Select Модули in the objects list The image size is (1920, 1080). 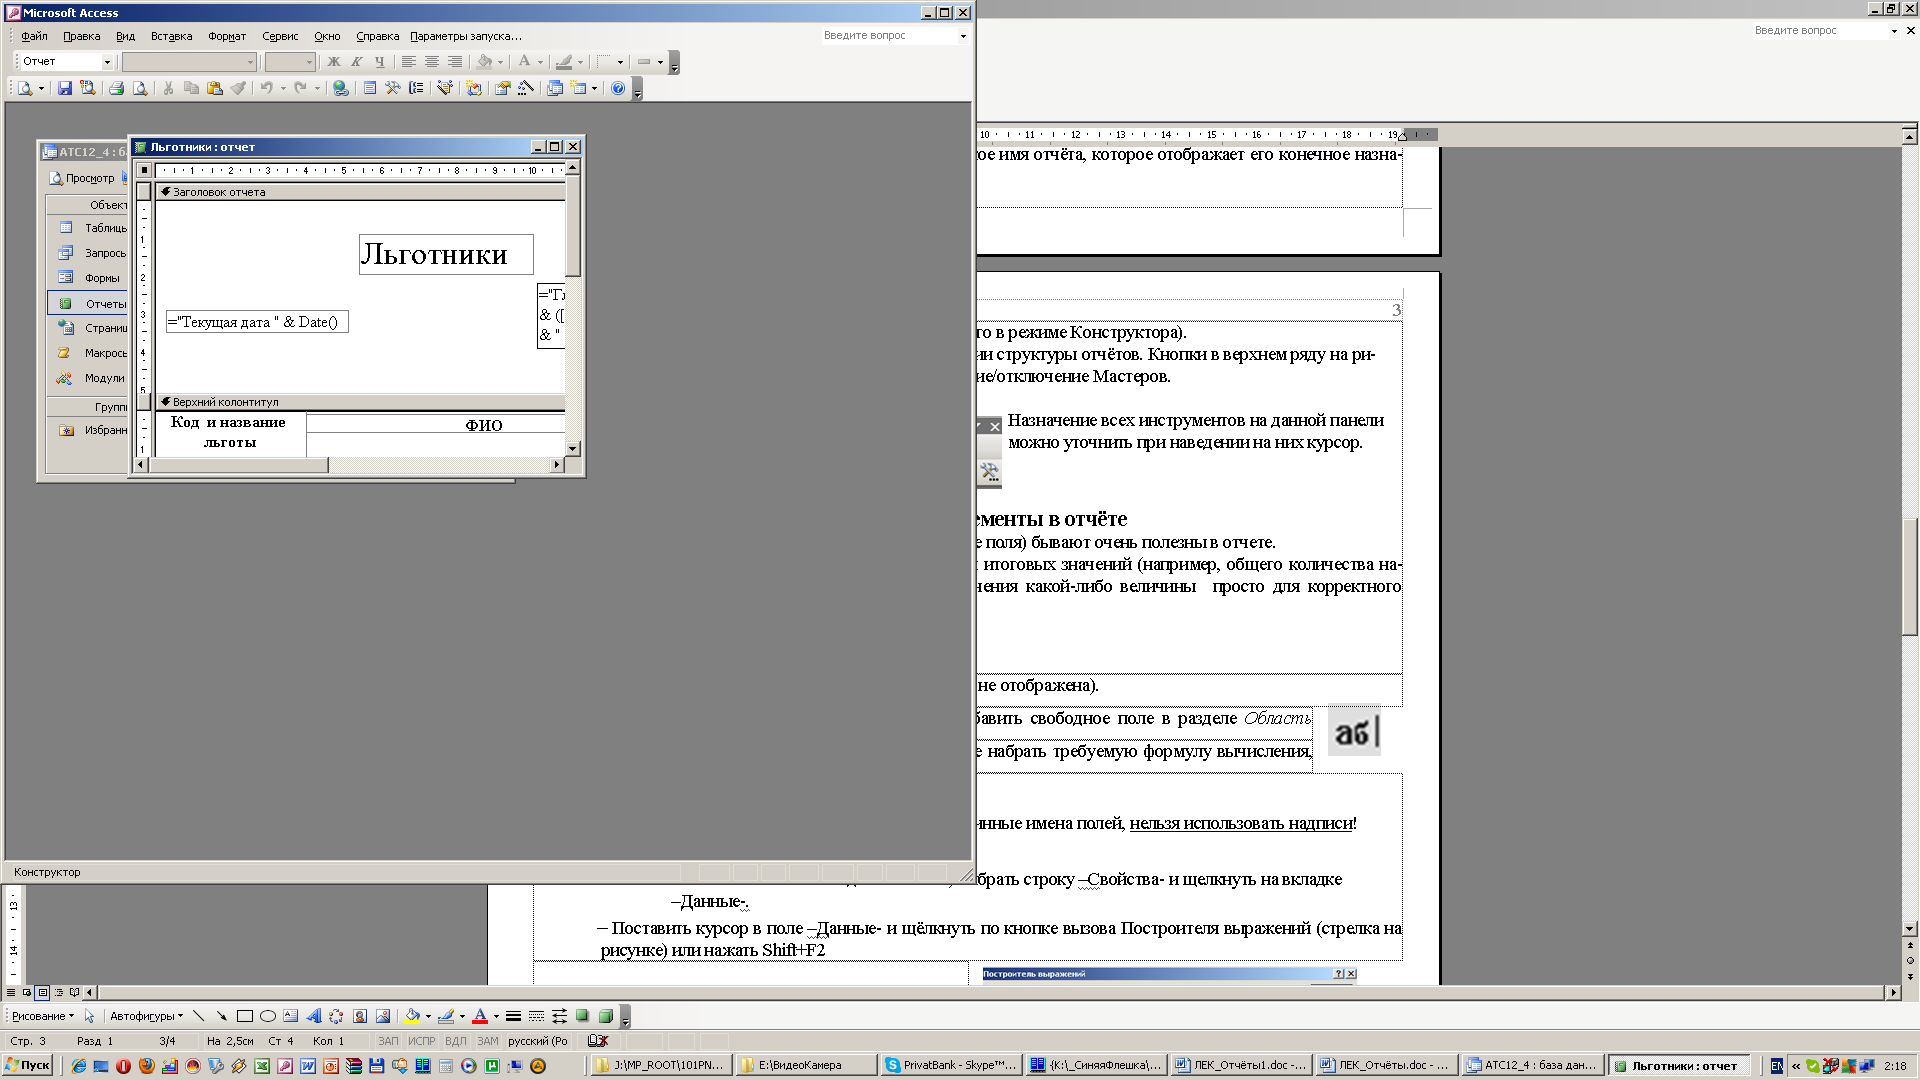91,378
